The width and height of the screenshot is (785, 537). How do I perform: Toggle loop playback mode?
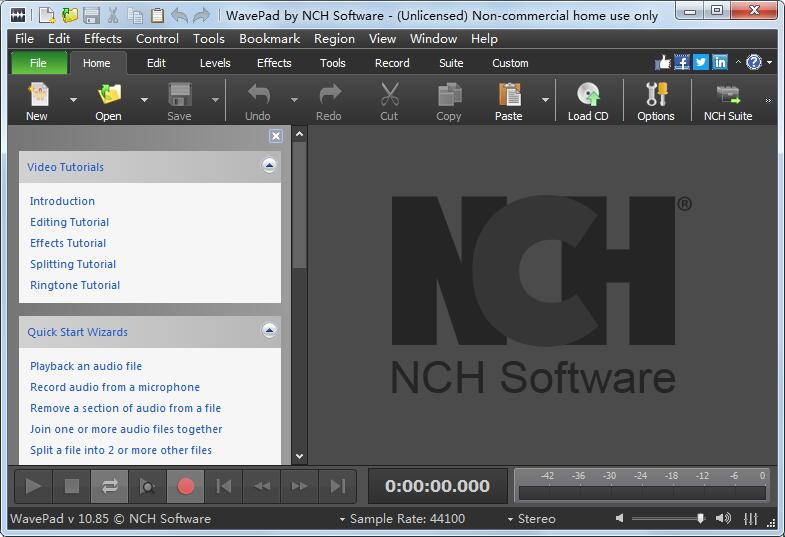pos(109,486)
